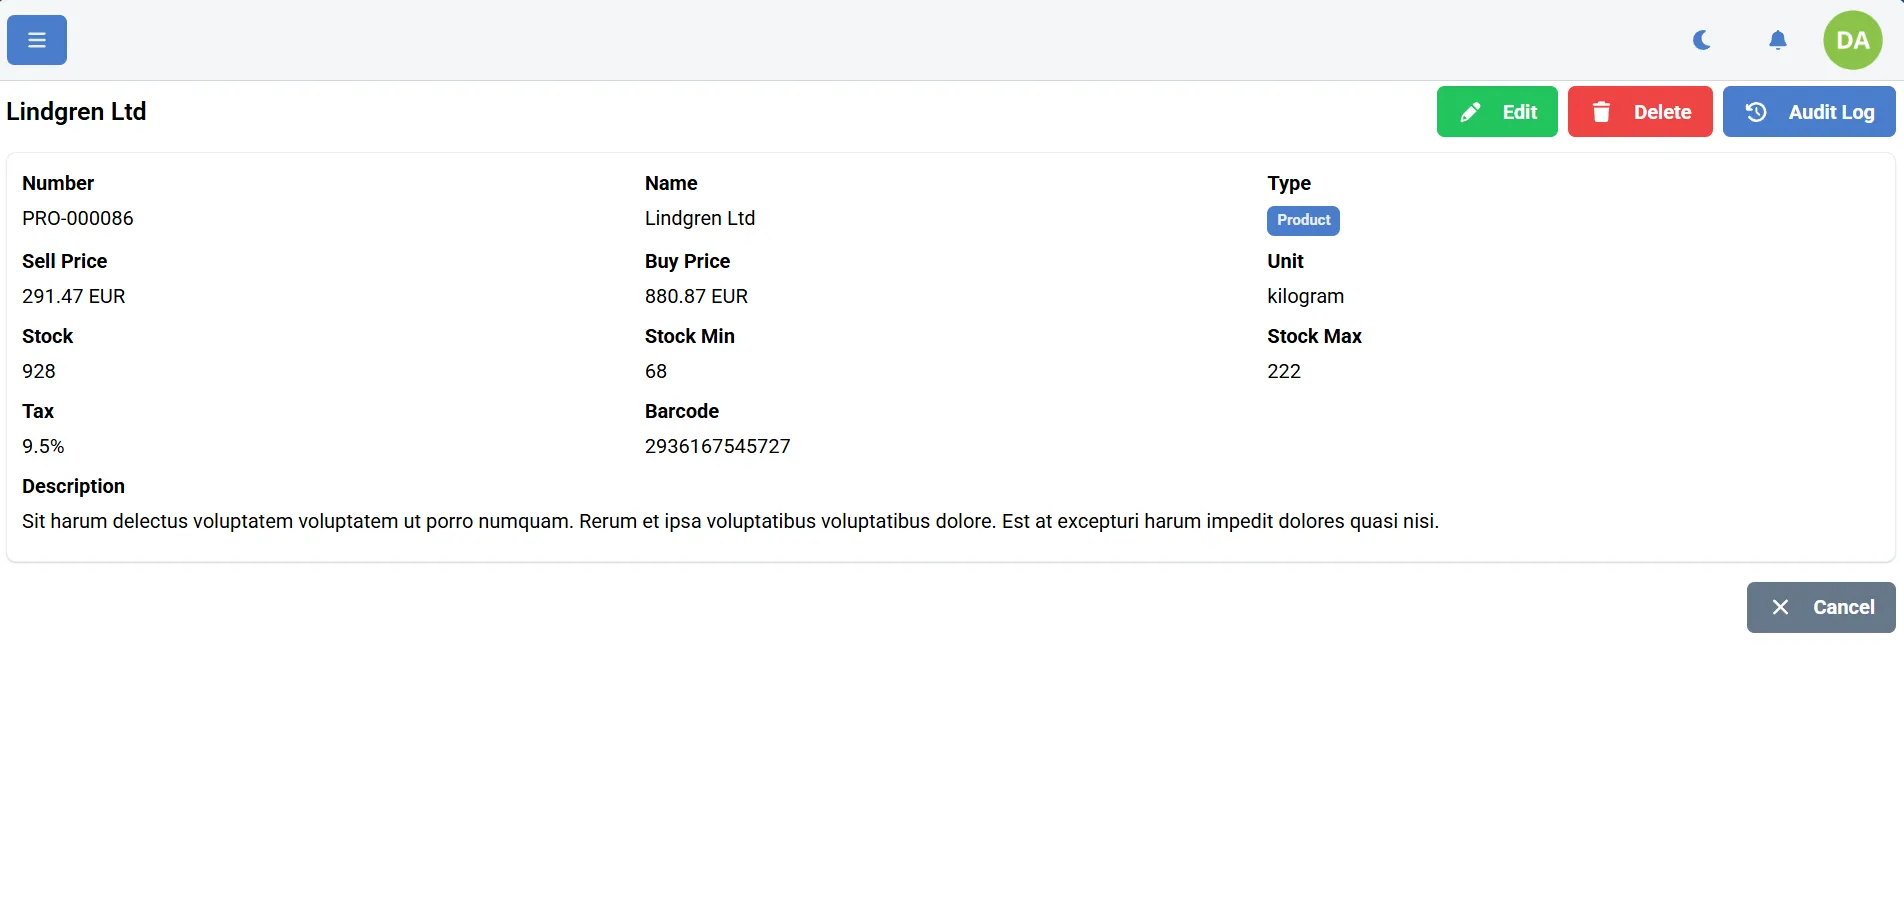Click the description paragraph text
The width and height of the screenshot is (1904, 915).
[730, 521]
